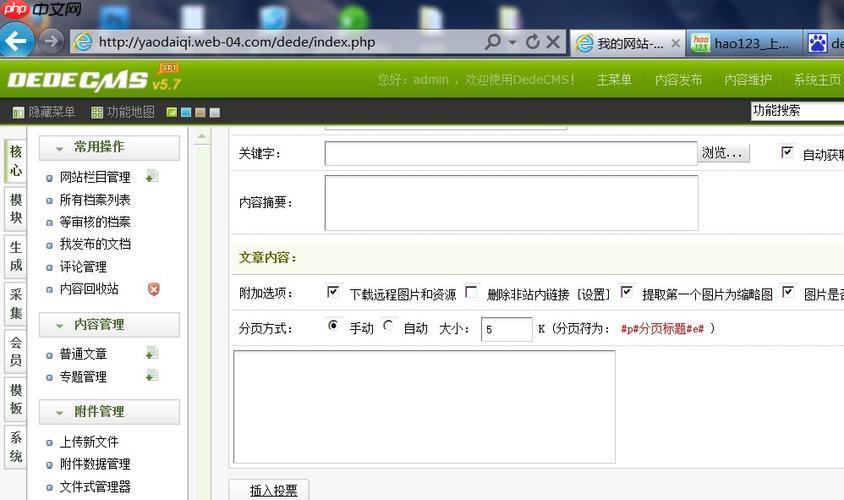Image resolution: width=844 pixels, height=500 pixels.
Task: Open 内容回收站 link
Action: tap(89, 288)
